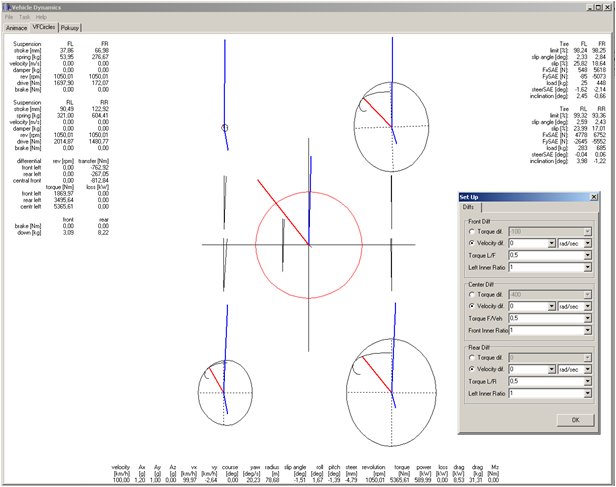Viewport: 616px width, 487px height.
Task: Open the Help menu
Action: pyautogui.click(x=41, y=17)
